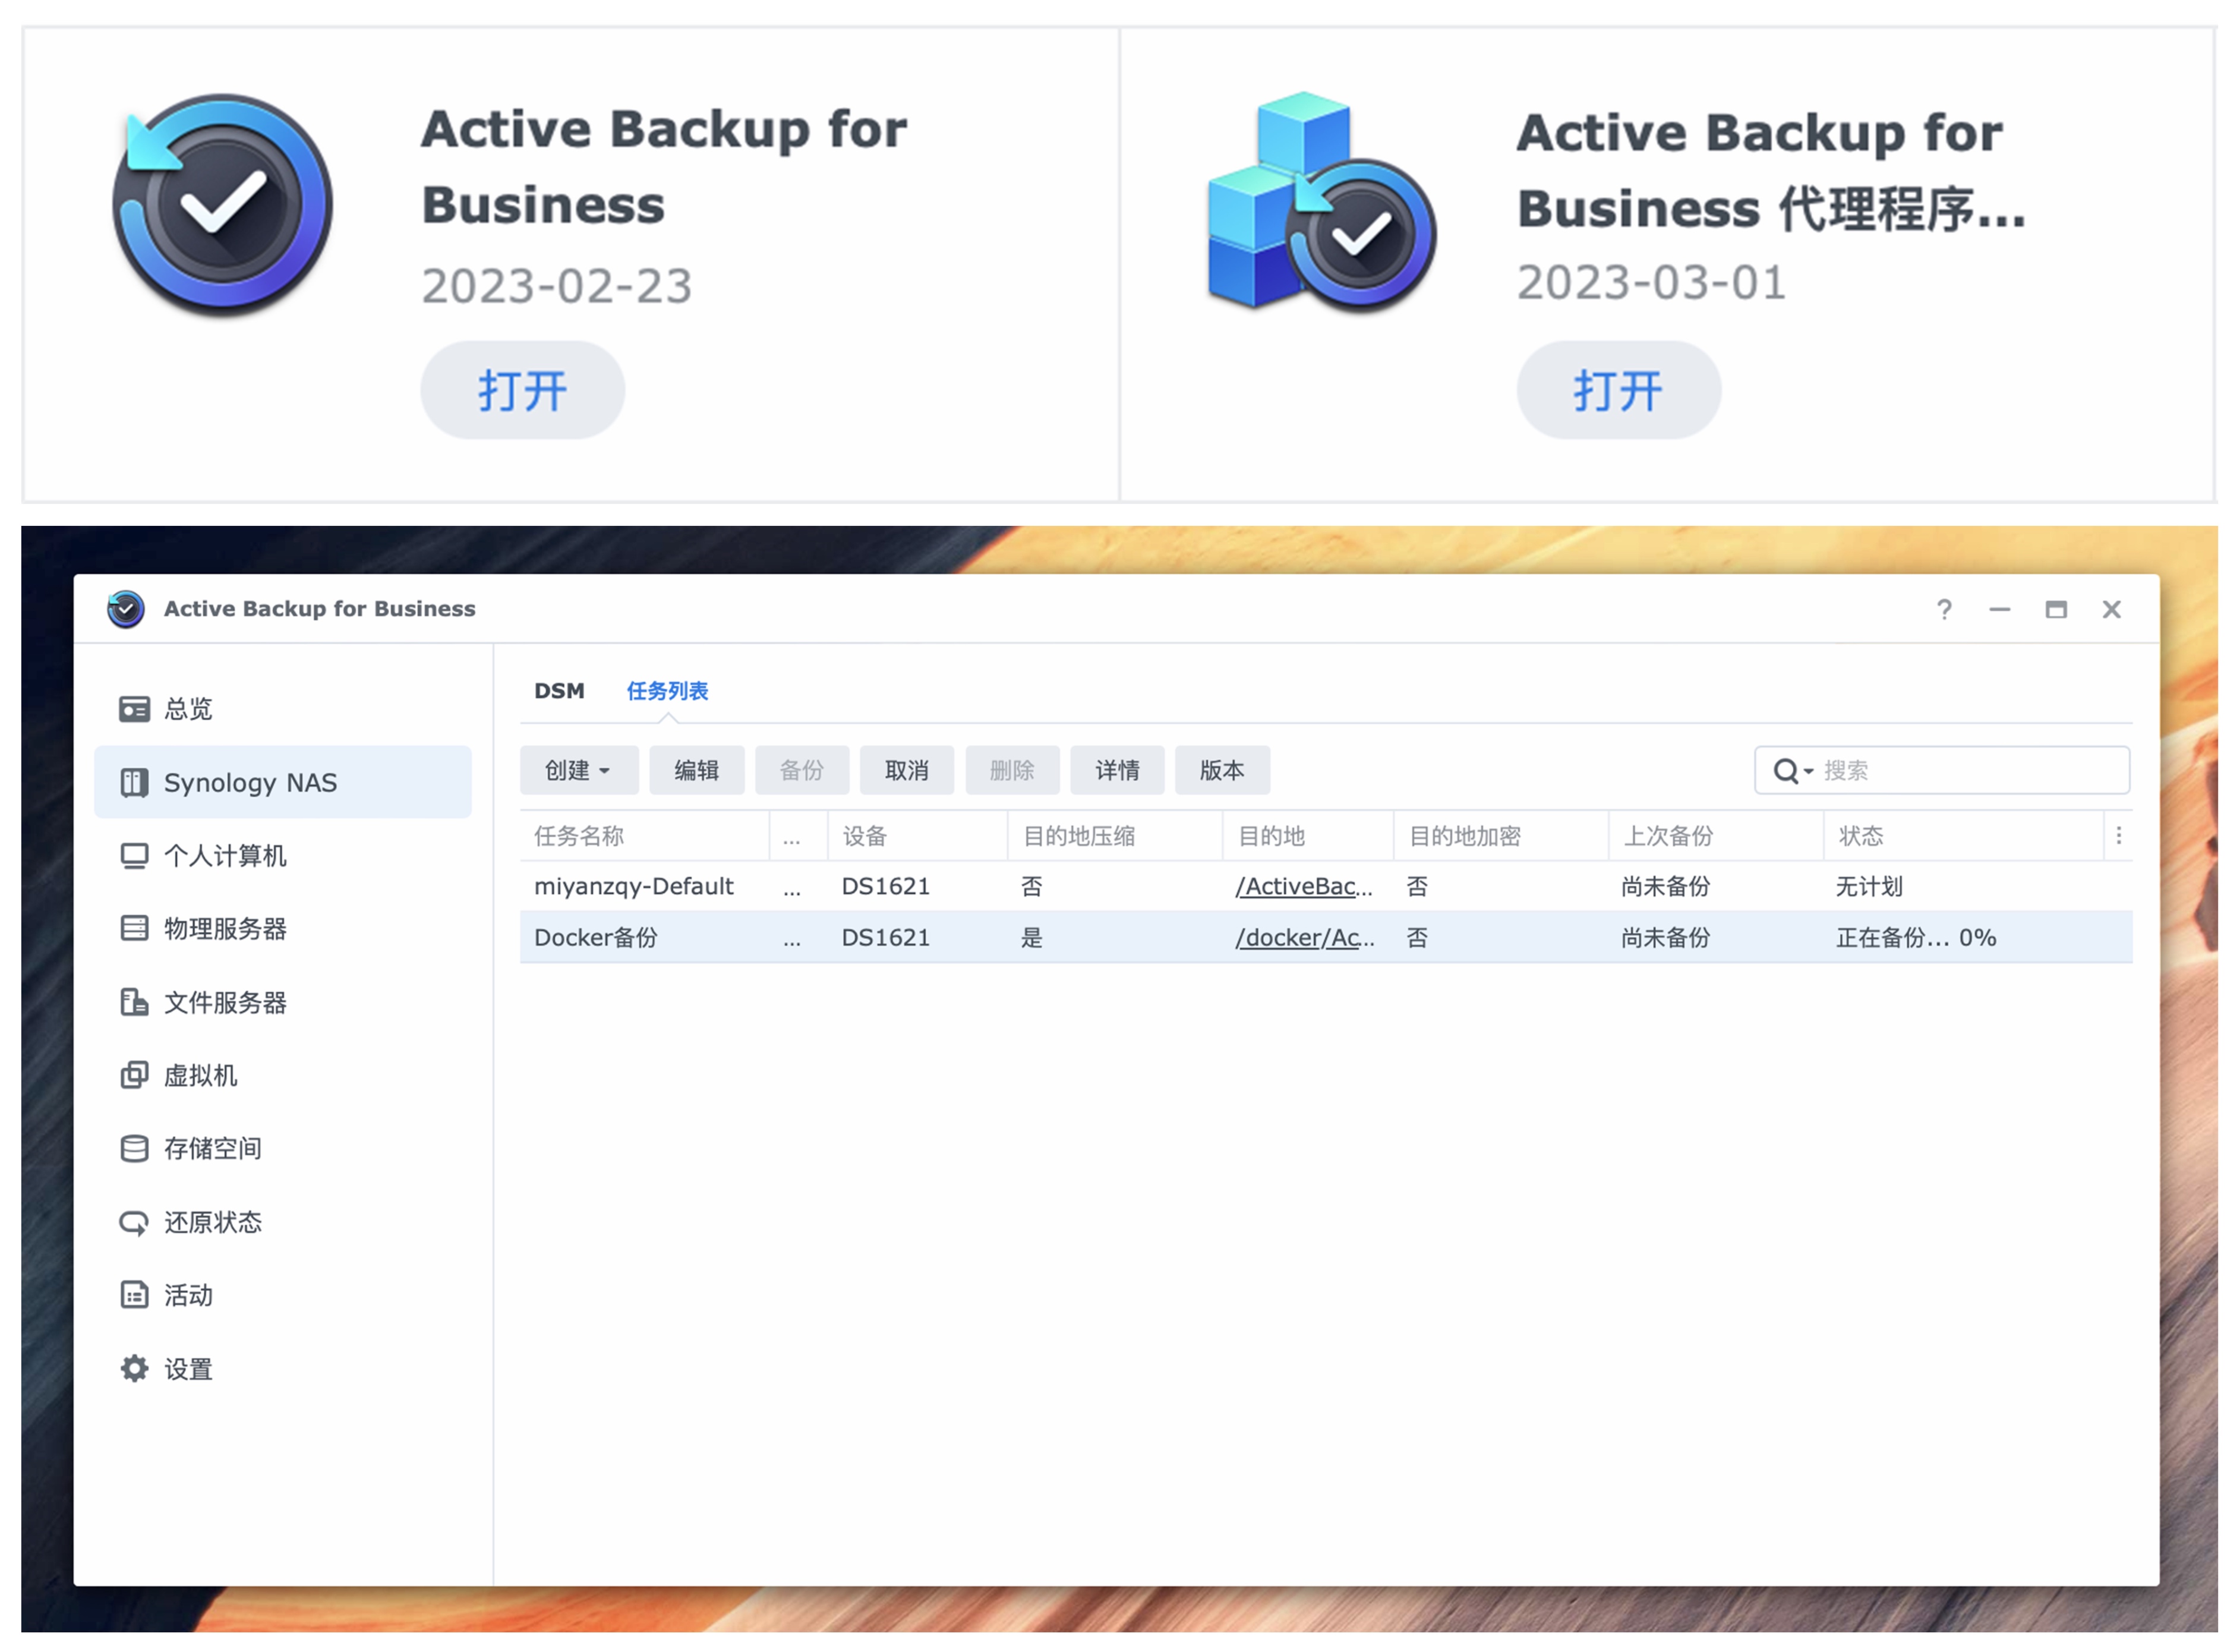Image resolution: width=2240 pixels, height=1652 pixels.
Task: Open the 物理服务器 section
Action: tap(225, 929)
